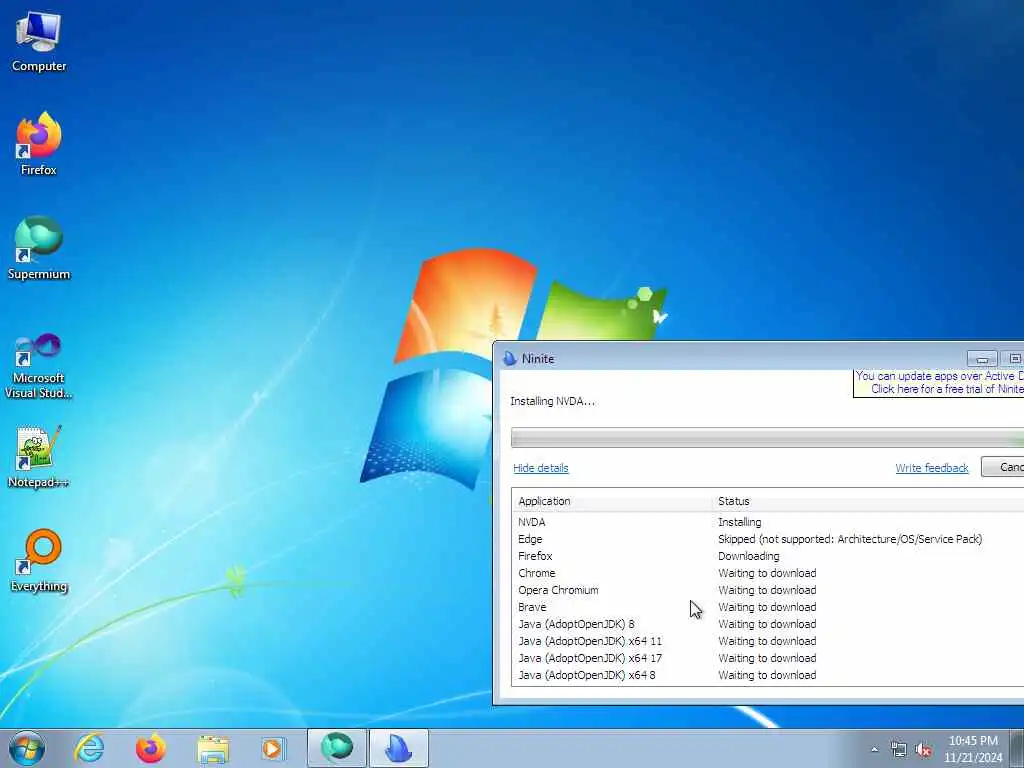
Task: Select the Firefox desktop shortcut
Action: (39, 144)
